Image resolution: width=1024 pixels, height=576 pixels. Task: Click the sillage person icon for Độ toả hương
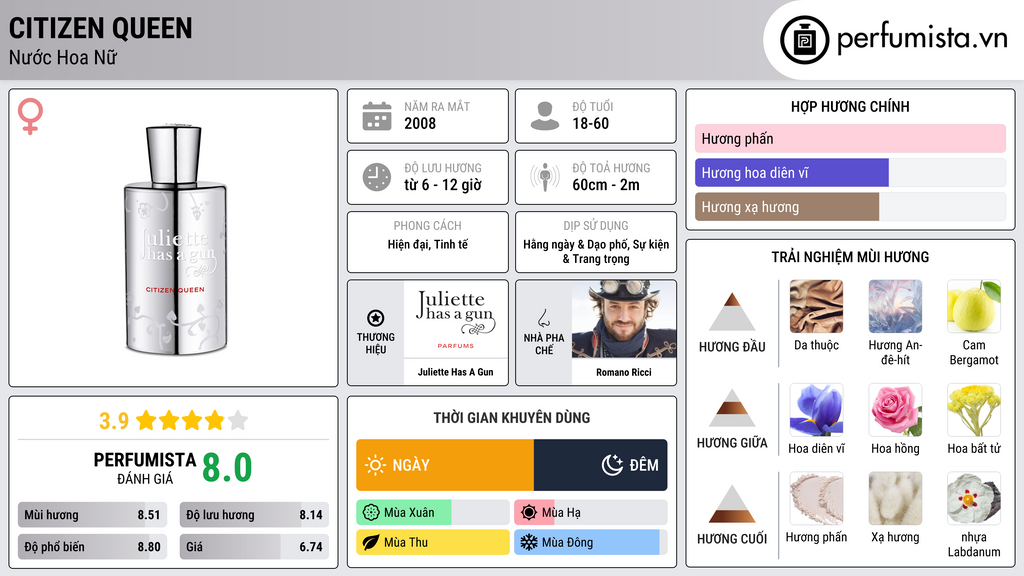click(545, 177)
